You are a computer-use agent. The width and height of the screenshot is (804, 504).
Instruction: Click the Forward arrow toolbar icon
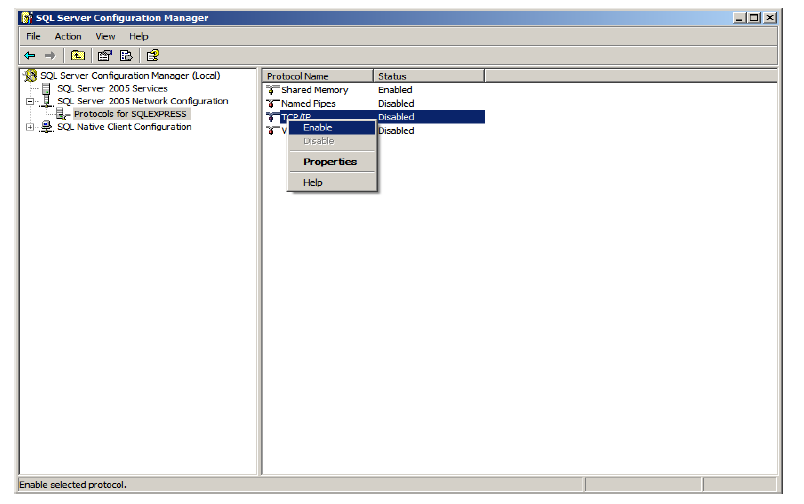50,55
